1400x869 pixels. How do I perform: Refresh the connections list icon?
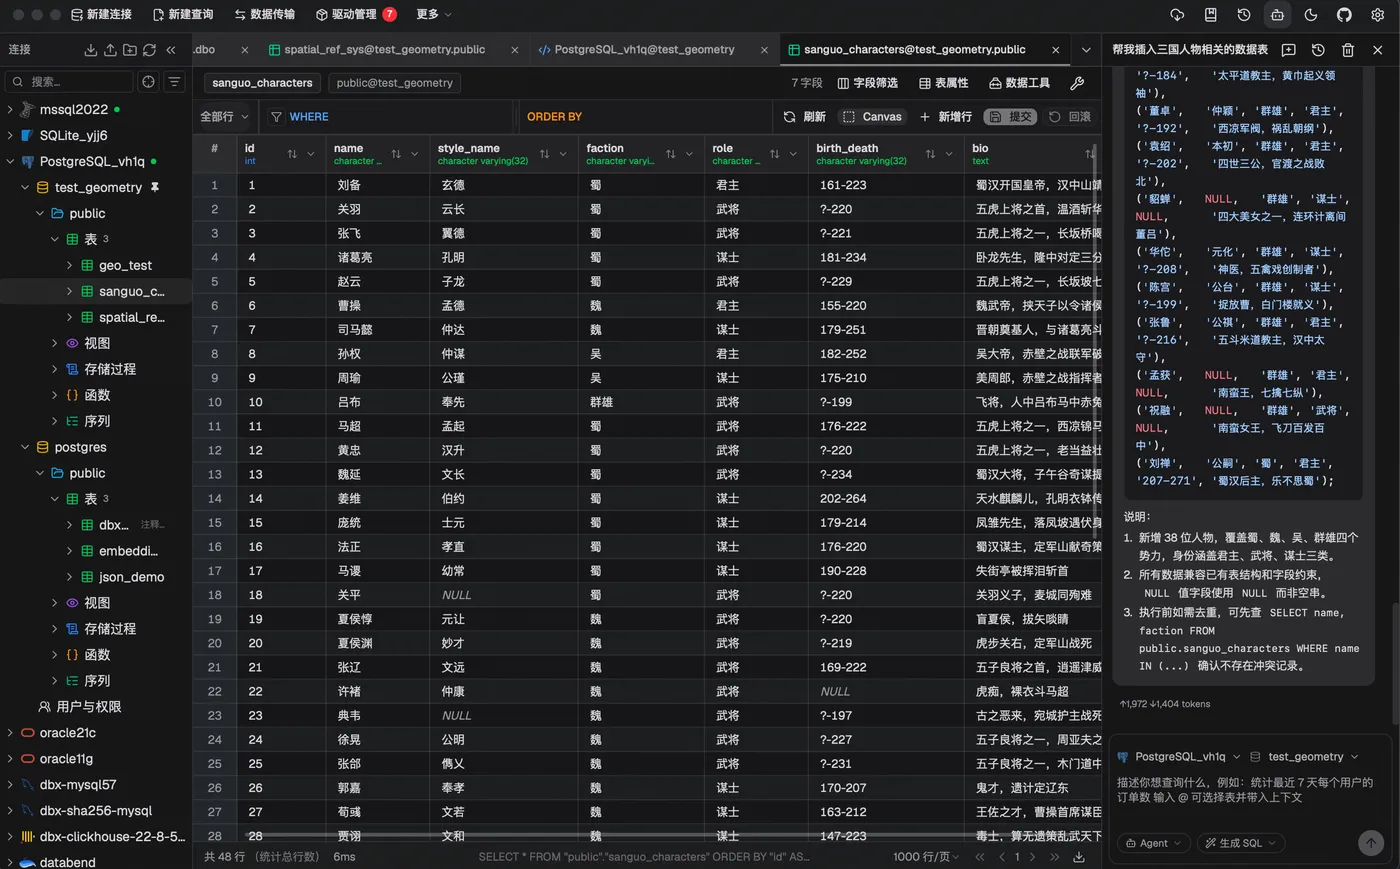click(x=150, y=50)
